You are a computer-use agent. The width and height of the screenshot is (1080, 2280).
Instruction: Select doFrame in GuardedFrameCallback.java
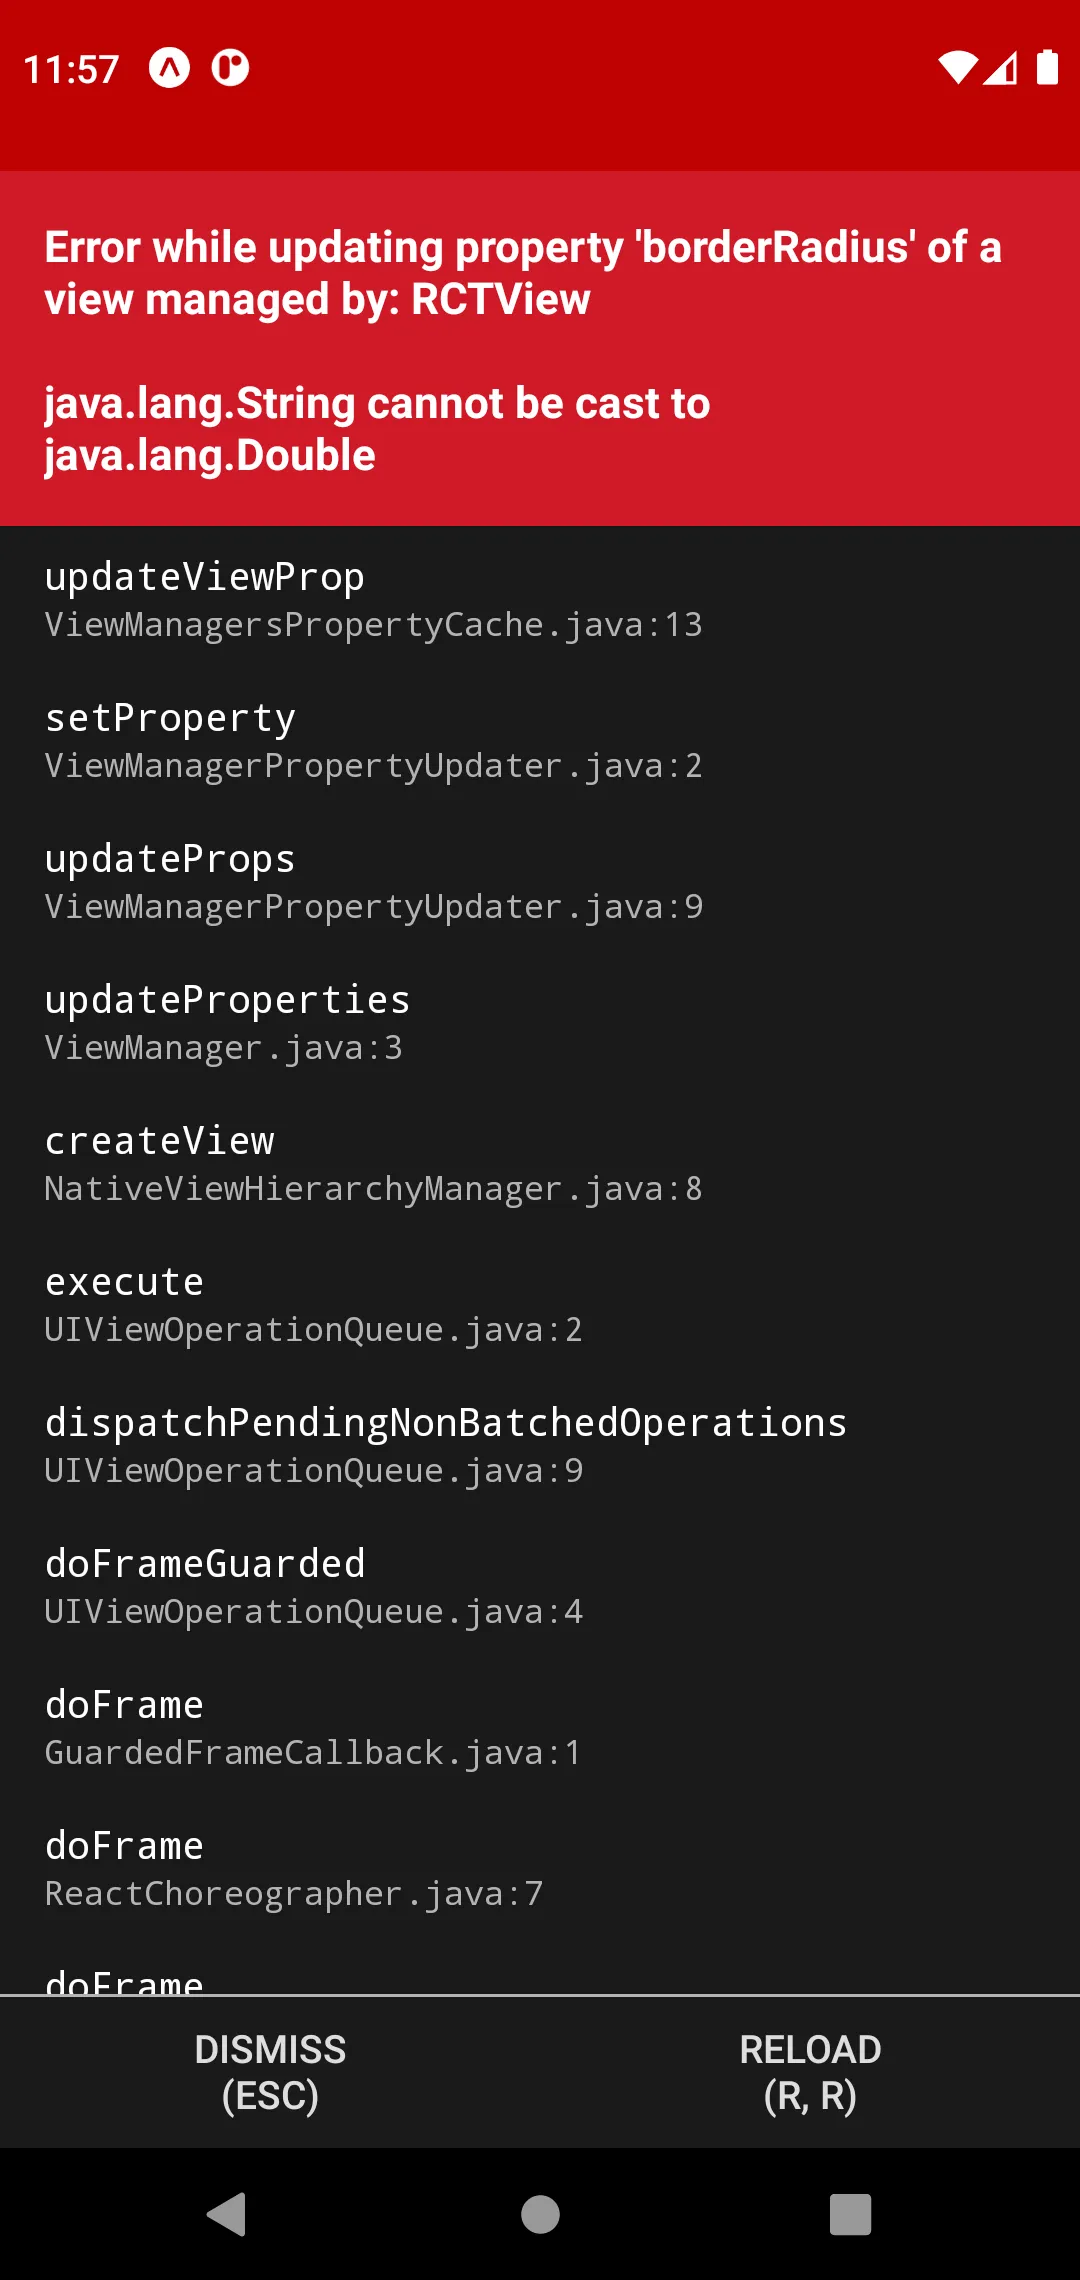pyautogui.click(x=540, y=1727)
